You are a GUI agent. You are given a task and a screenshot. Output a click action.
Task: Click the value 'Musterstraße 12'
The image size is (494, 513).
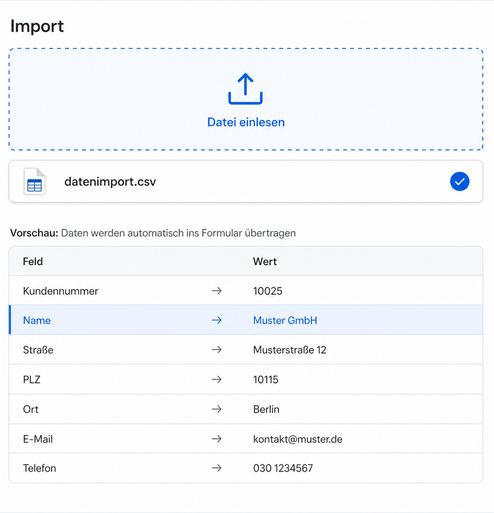point(290,350)
